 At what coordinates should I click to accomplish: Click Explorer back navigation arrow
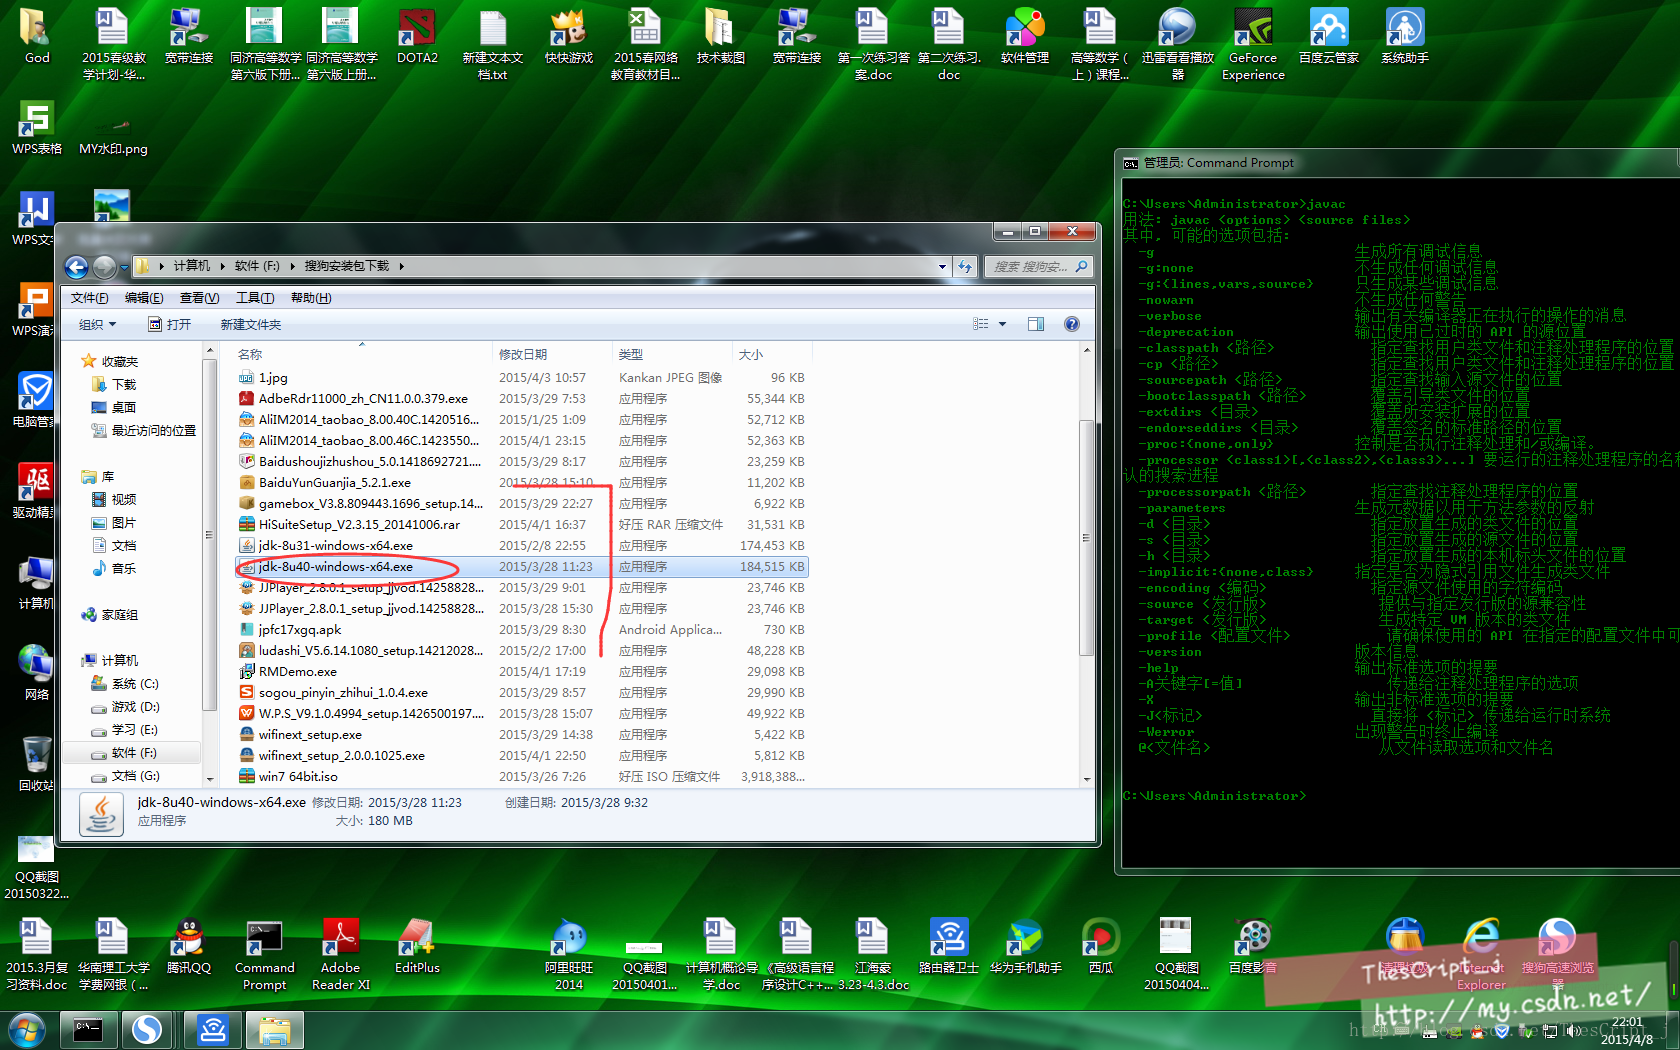[x=76, y=267]
